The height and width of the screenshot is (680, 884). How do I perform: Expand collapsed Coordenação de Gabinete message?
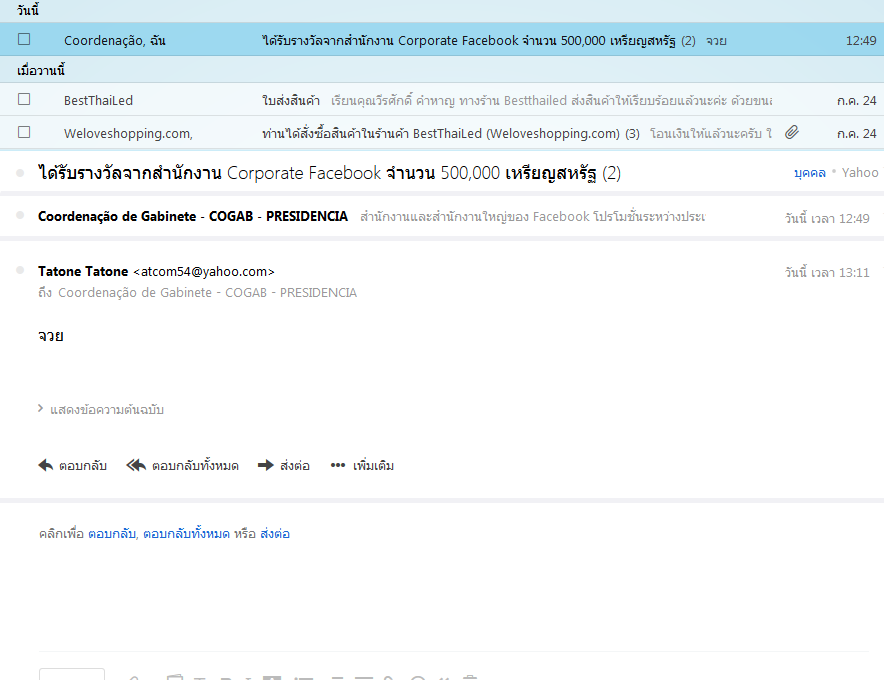(x=442, y=217)
